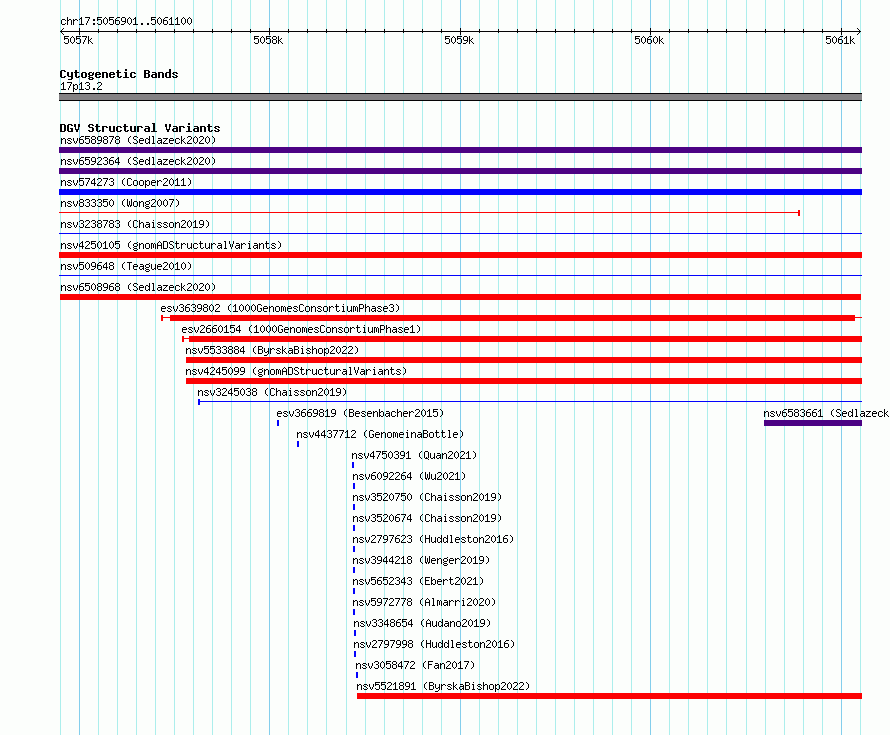Open variant nsv5652343 (Ebert2021)
The height and width of the screenshot is (735, 890).
(x=418, y=581)
